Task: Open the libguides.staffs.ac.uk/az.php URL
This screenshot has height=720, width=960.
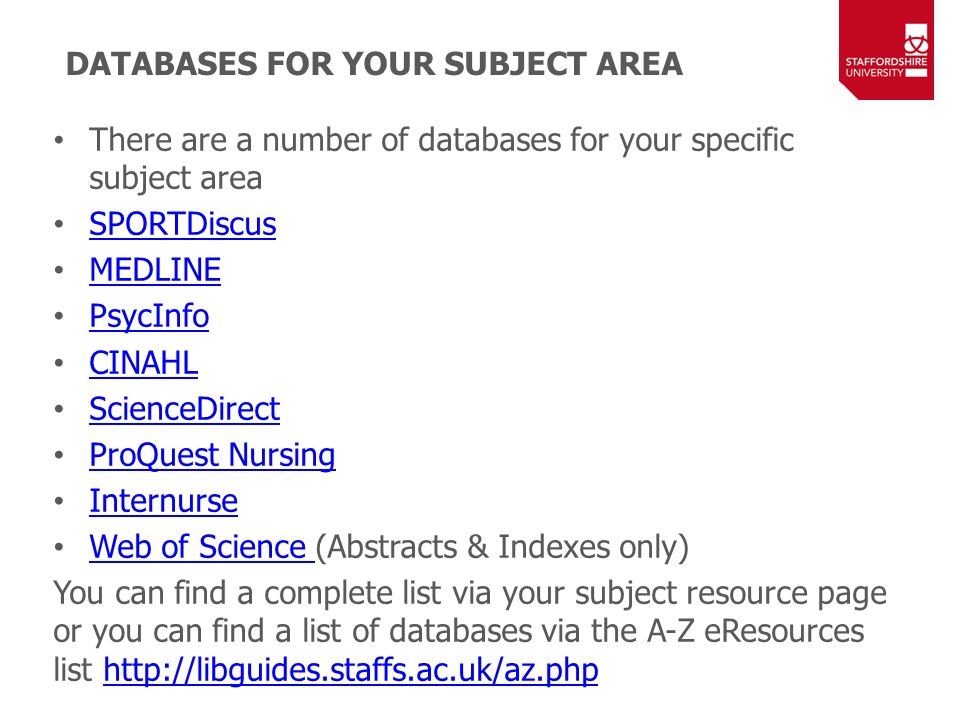Action: pyautogui.click(x=351, y=671)
